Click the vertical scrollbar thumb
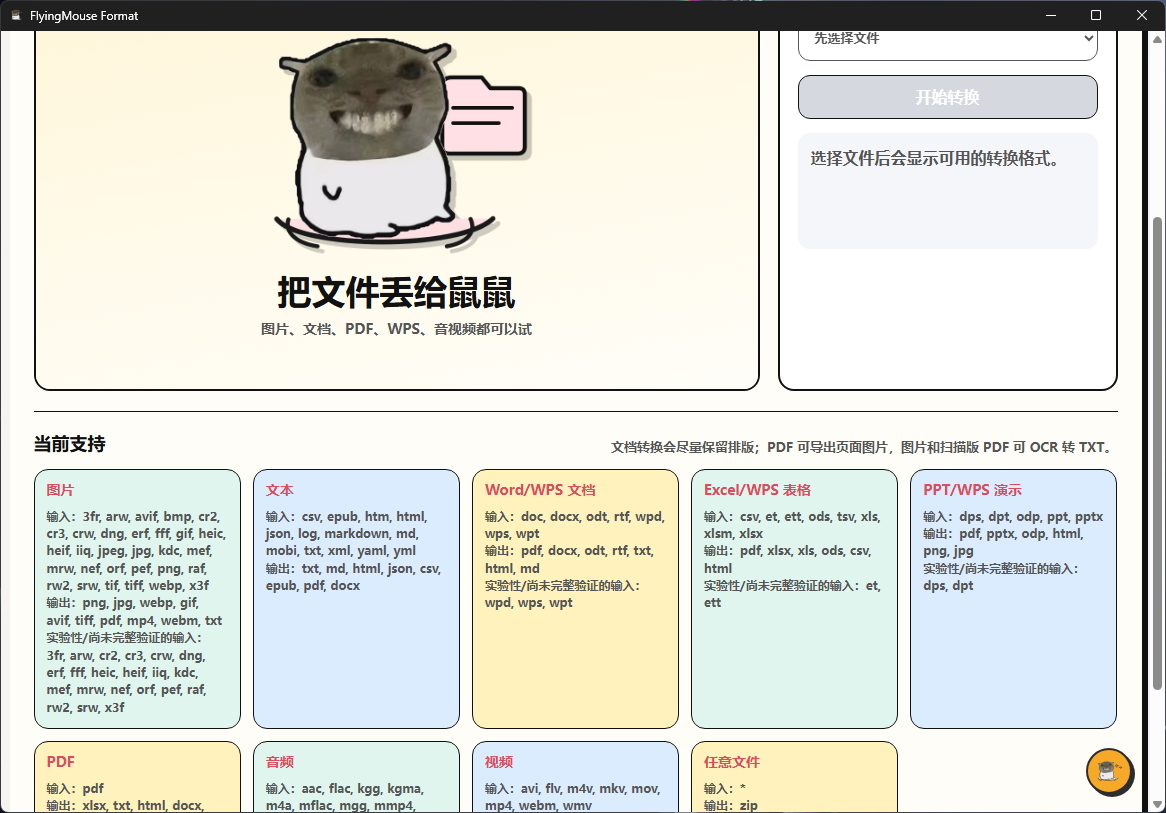The width and height of the screenshot is (1166, 813). (x=1156, y=454)
